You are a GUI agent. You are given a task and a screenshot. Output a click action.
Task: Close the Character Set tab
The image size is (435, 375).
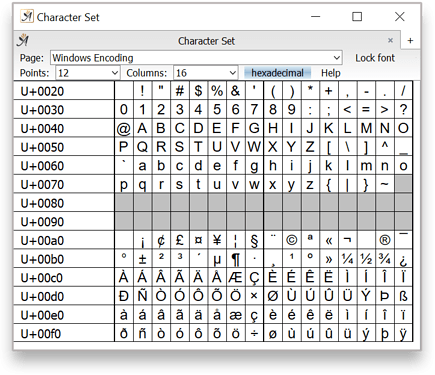pyautogui.click(x=390, y=40)
